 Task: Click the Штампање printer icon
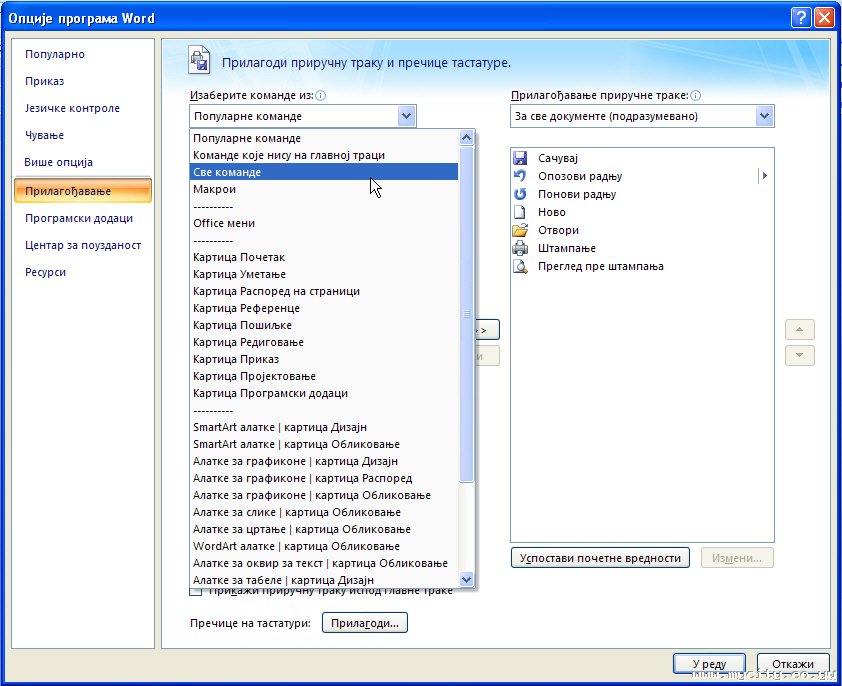pos(520,248)
